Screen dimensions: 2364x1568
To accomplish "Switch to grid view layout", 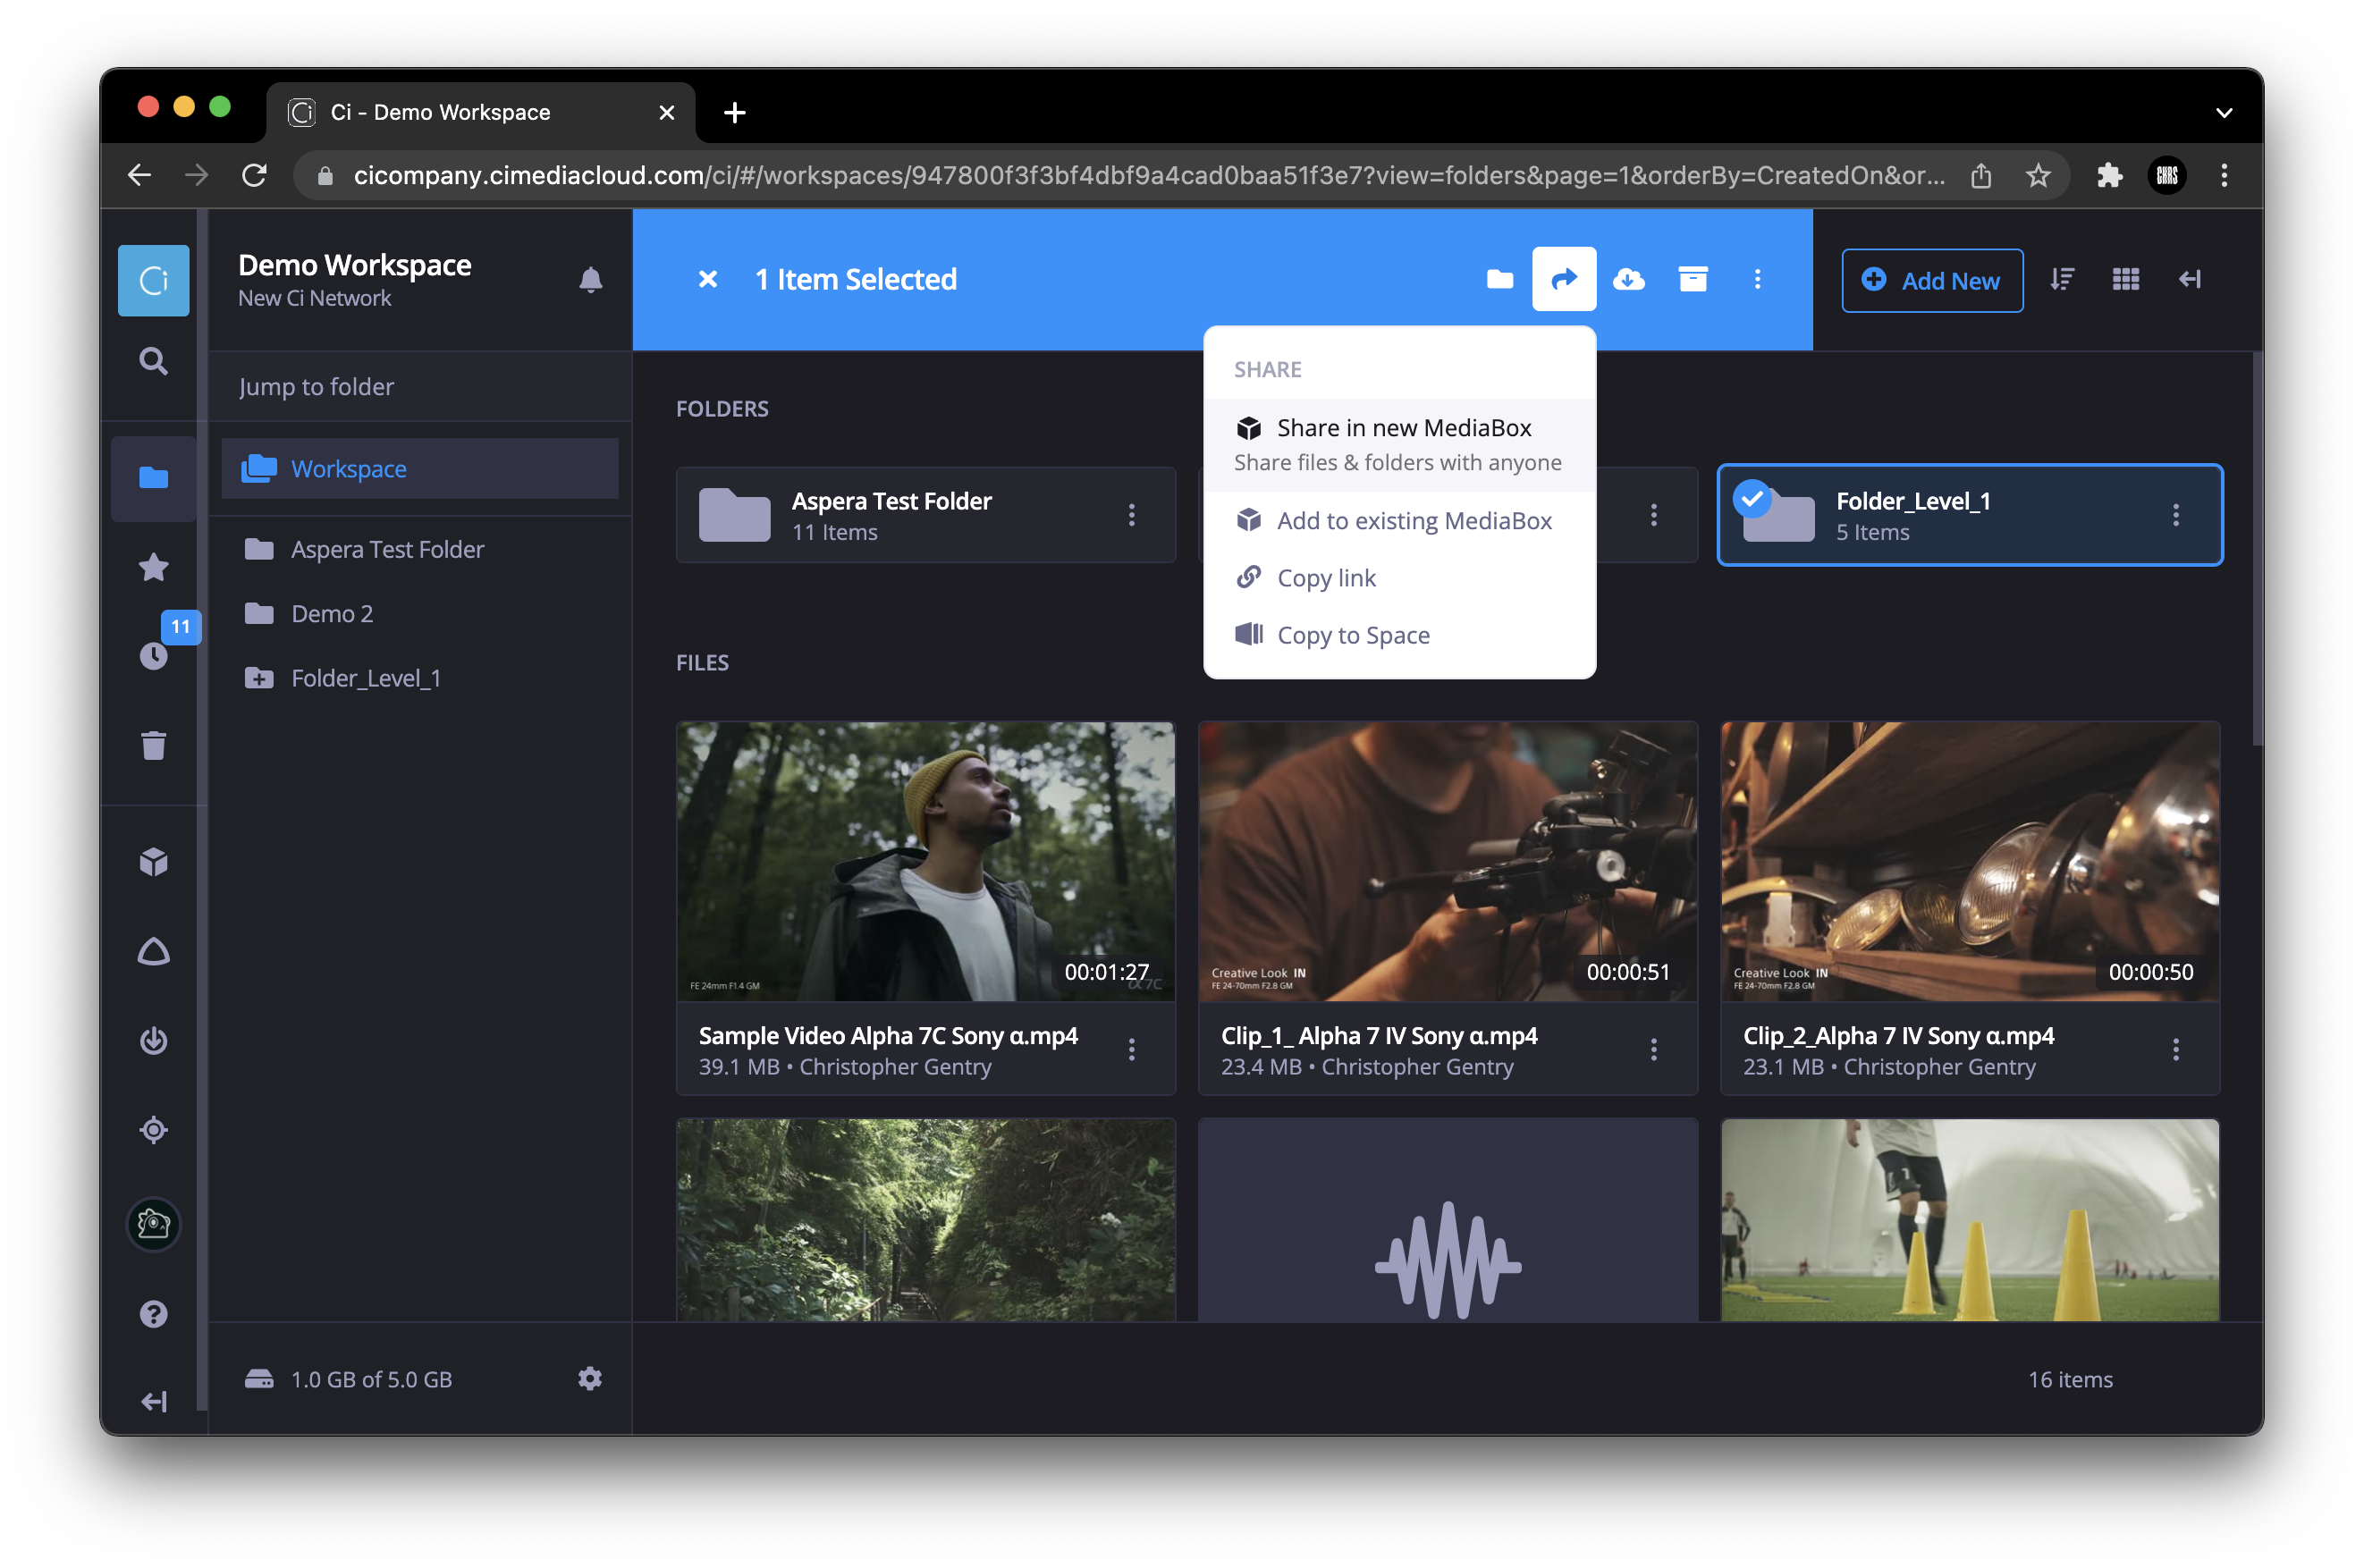I will point(2126,280).
